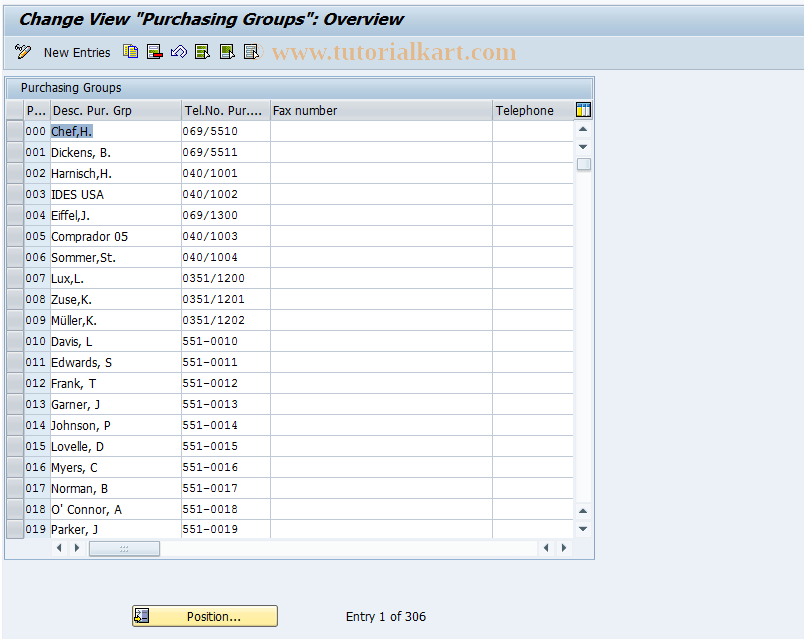804x639 pixels.
Task: Select the highlighted Chef,H. description cell
Action: 70,131
